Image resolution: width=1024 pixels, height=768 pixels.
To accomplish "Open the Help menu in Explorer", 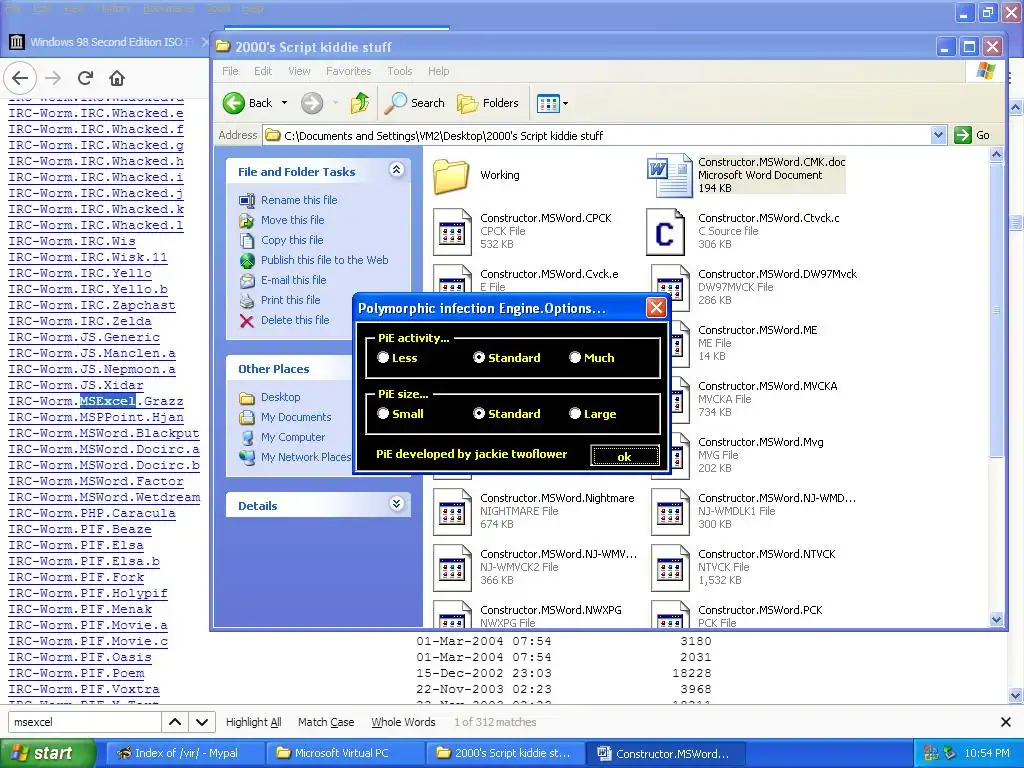I will click(438, 71).
